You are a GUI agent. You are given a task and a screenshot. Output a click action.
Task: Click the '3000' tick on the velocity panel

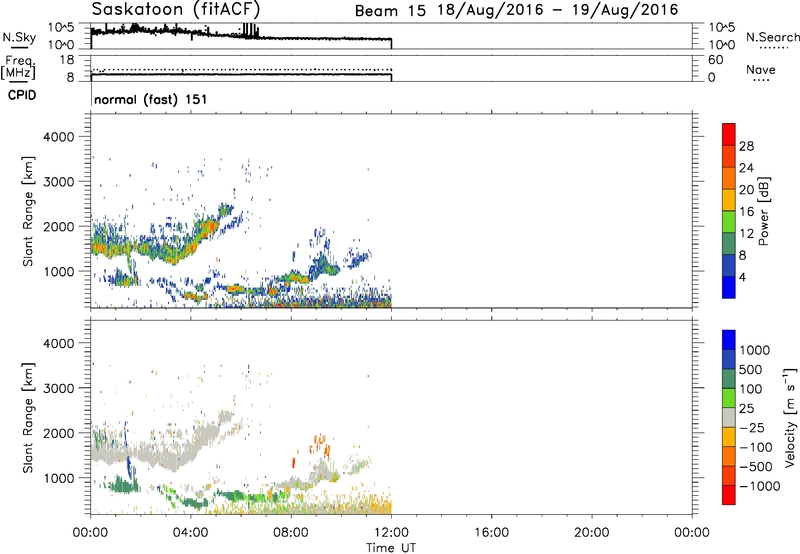tap(58, 388)
